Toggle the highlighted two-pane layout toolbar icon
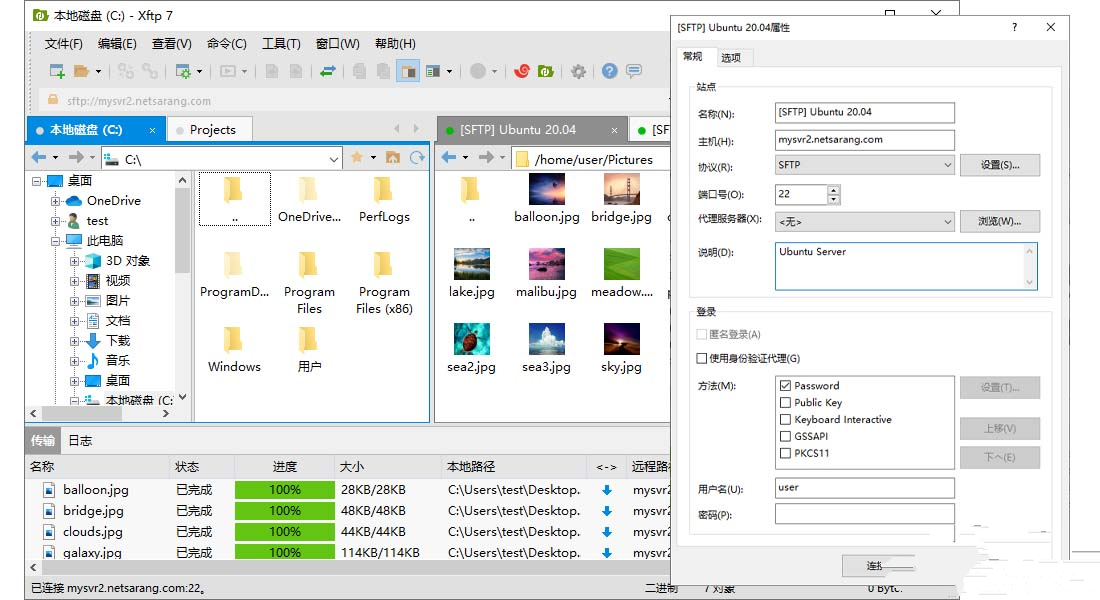The height and width of the screenshot is (600, 1100). click(x=408, y=71)
